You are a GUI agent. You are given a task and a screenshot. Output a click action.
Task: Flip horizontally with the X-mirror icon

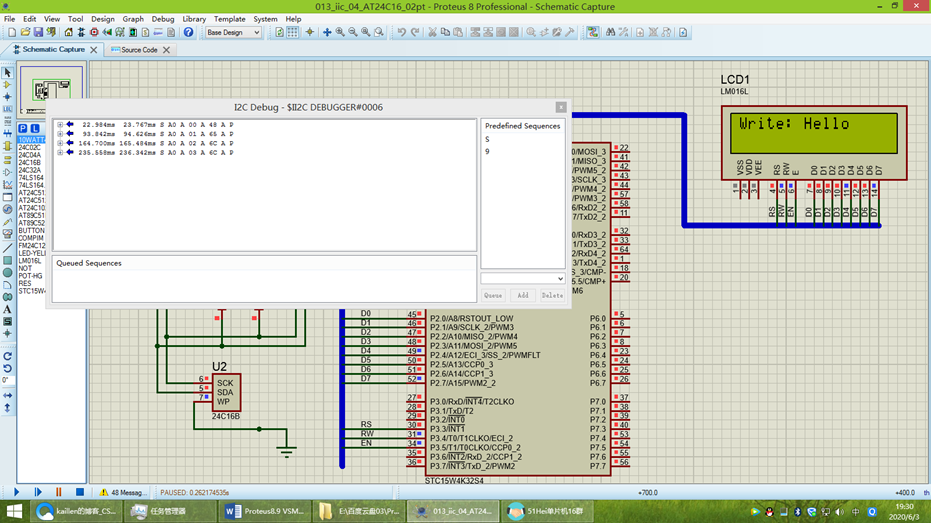point(7,395)
